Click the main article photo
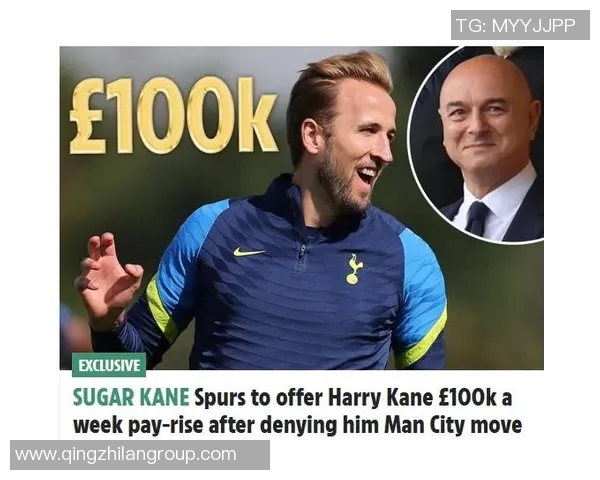The image size is (600, 480). 302,208
